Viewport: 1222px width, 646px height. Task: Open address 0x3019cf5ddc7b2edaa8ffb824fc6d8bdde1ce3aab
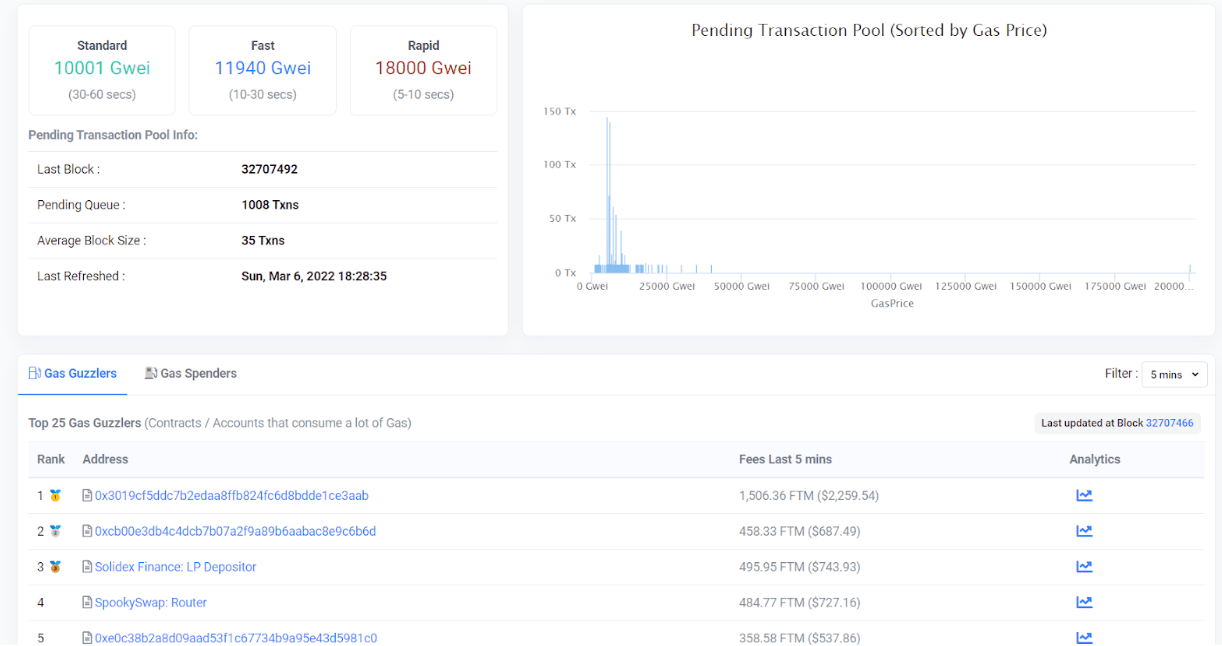point(231,495)
